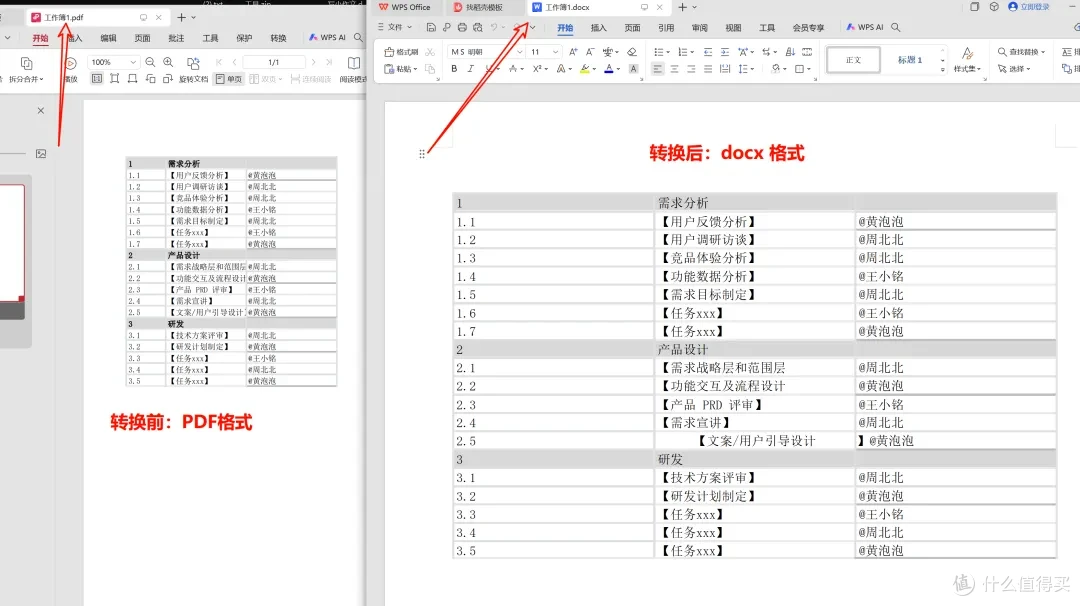Click the font color red A swatch

(609, 69)
